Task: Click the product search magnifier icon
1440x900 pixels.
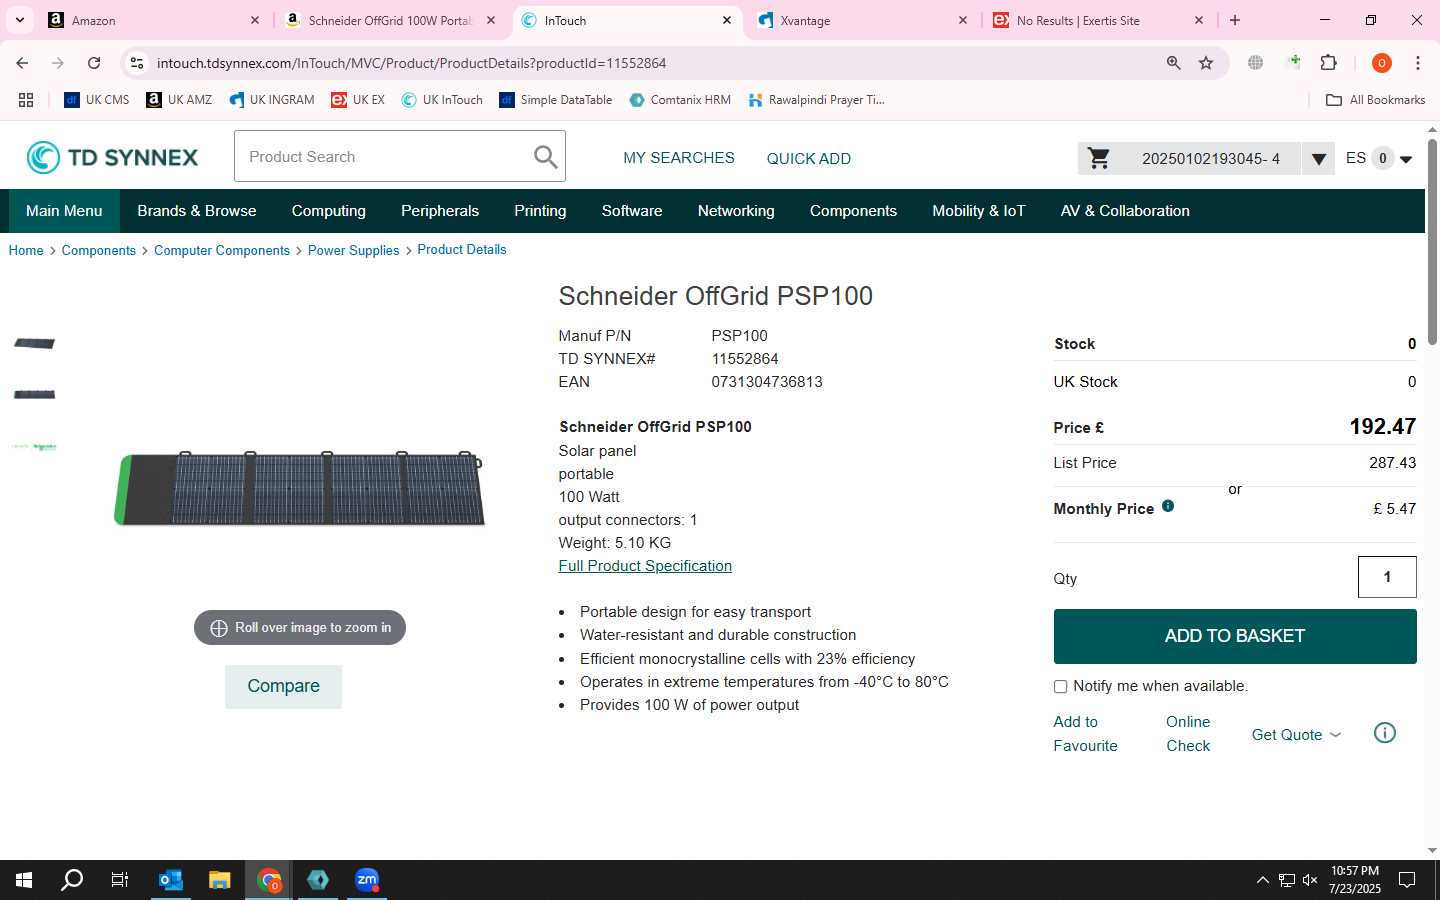Action: 545,157
